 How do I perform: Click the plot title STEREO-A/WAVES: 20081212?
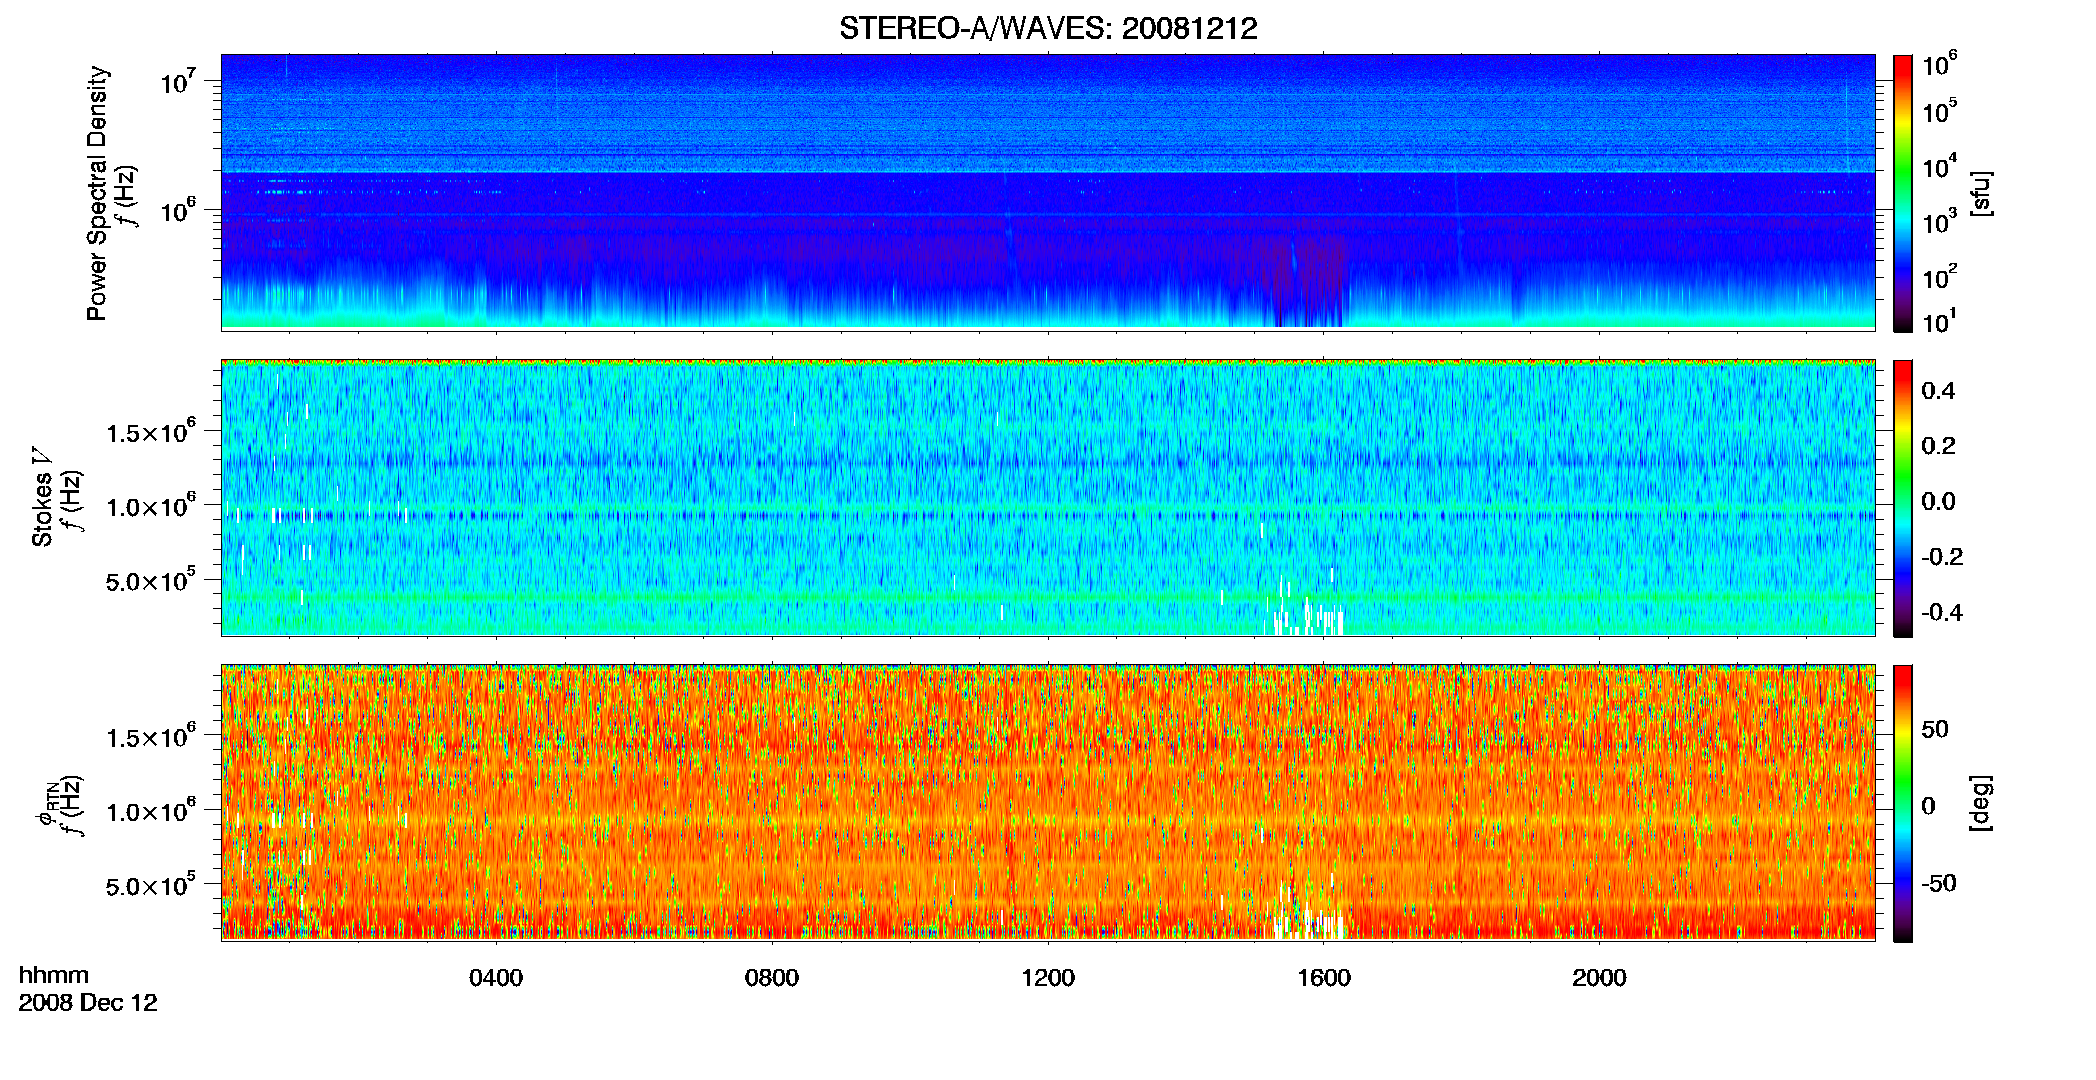(1048, 28)
